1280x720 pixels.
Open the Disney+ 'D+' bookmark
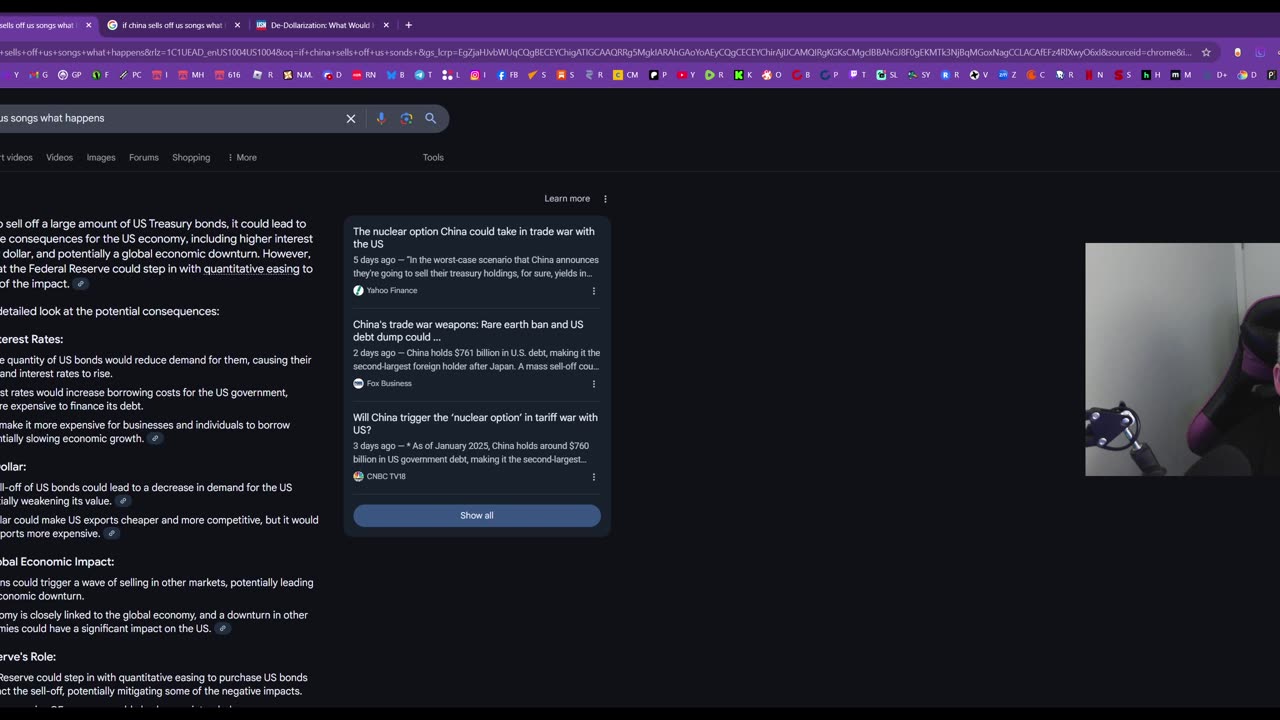tap(1215, 74)
